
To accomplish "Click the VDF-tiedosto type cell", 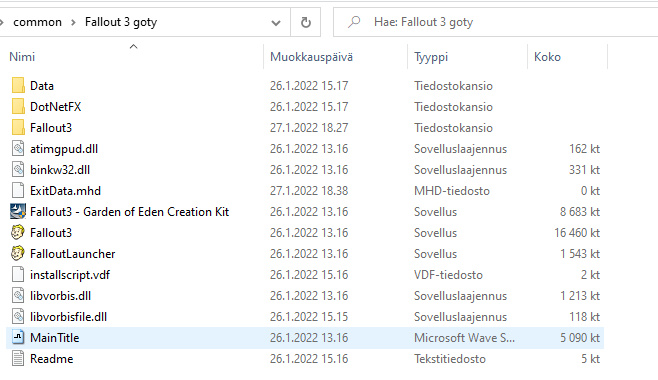I will tap(448, 274).
